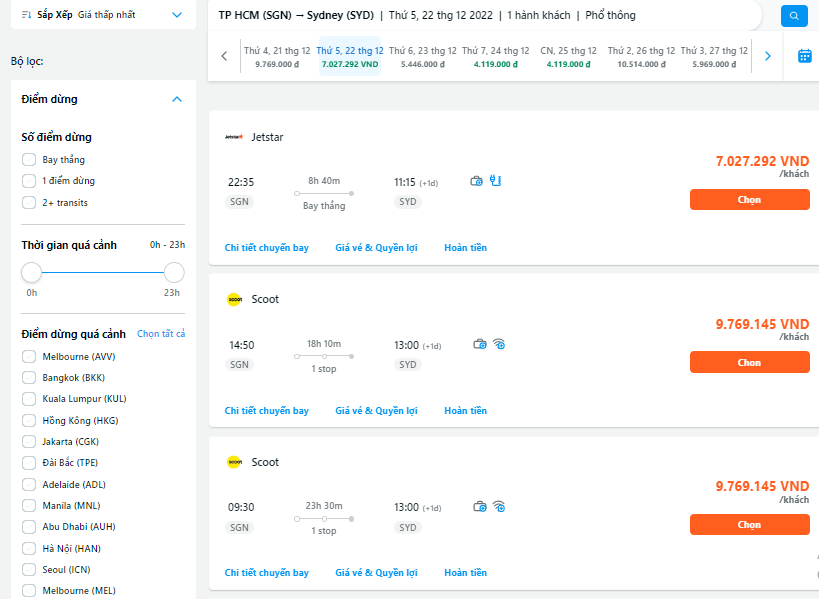Image resolution: width=819 pixels, height=599 pixels.
Task: Select date tab Thứ 7, 24 thg 12
Action: (496, 56)
